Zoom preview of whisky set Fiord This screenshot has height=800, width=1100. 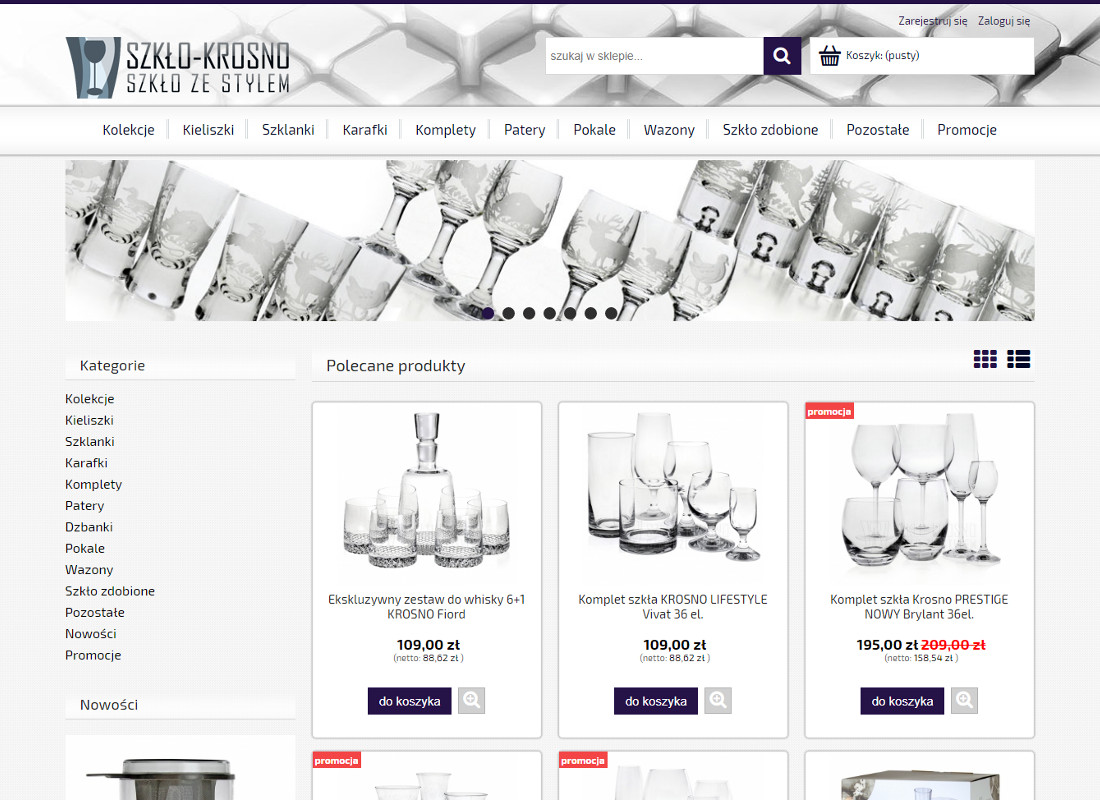471,700
